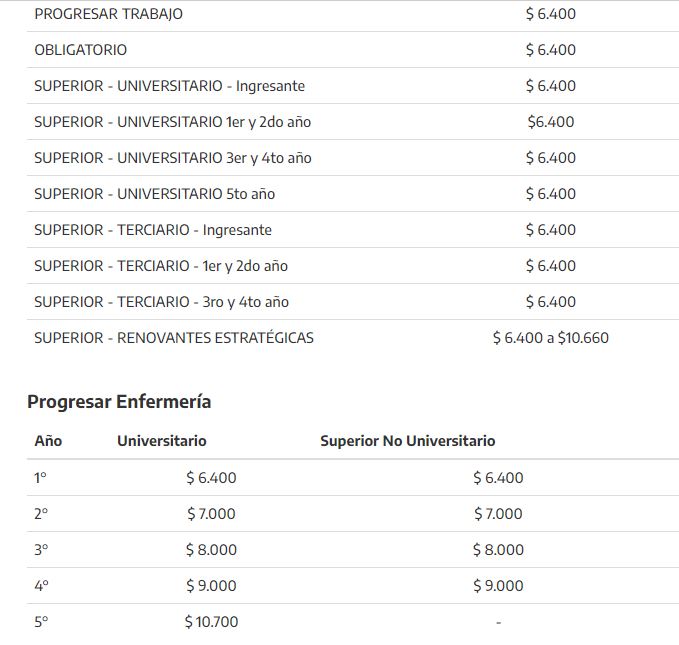
Task: Click the Progresar Enfermería heading
Action: point(119,402)
